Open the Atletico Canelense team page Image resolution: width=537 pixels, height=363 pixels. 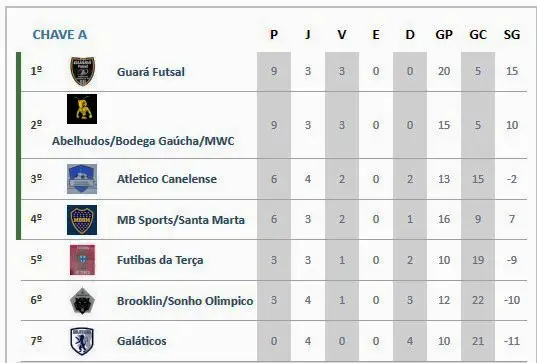167,179
